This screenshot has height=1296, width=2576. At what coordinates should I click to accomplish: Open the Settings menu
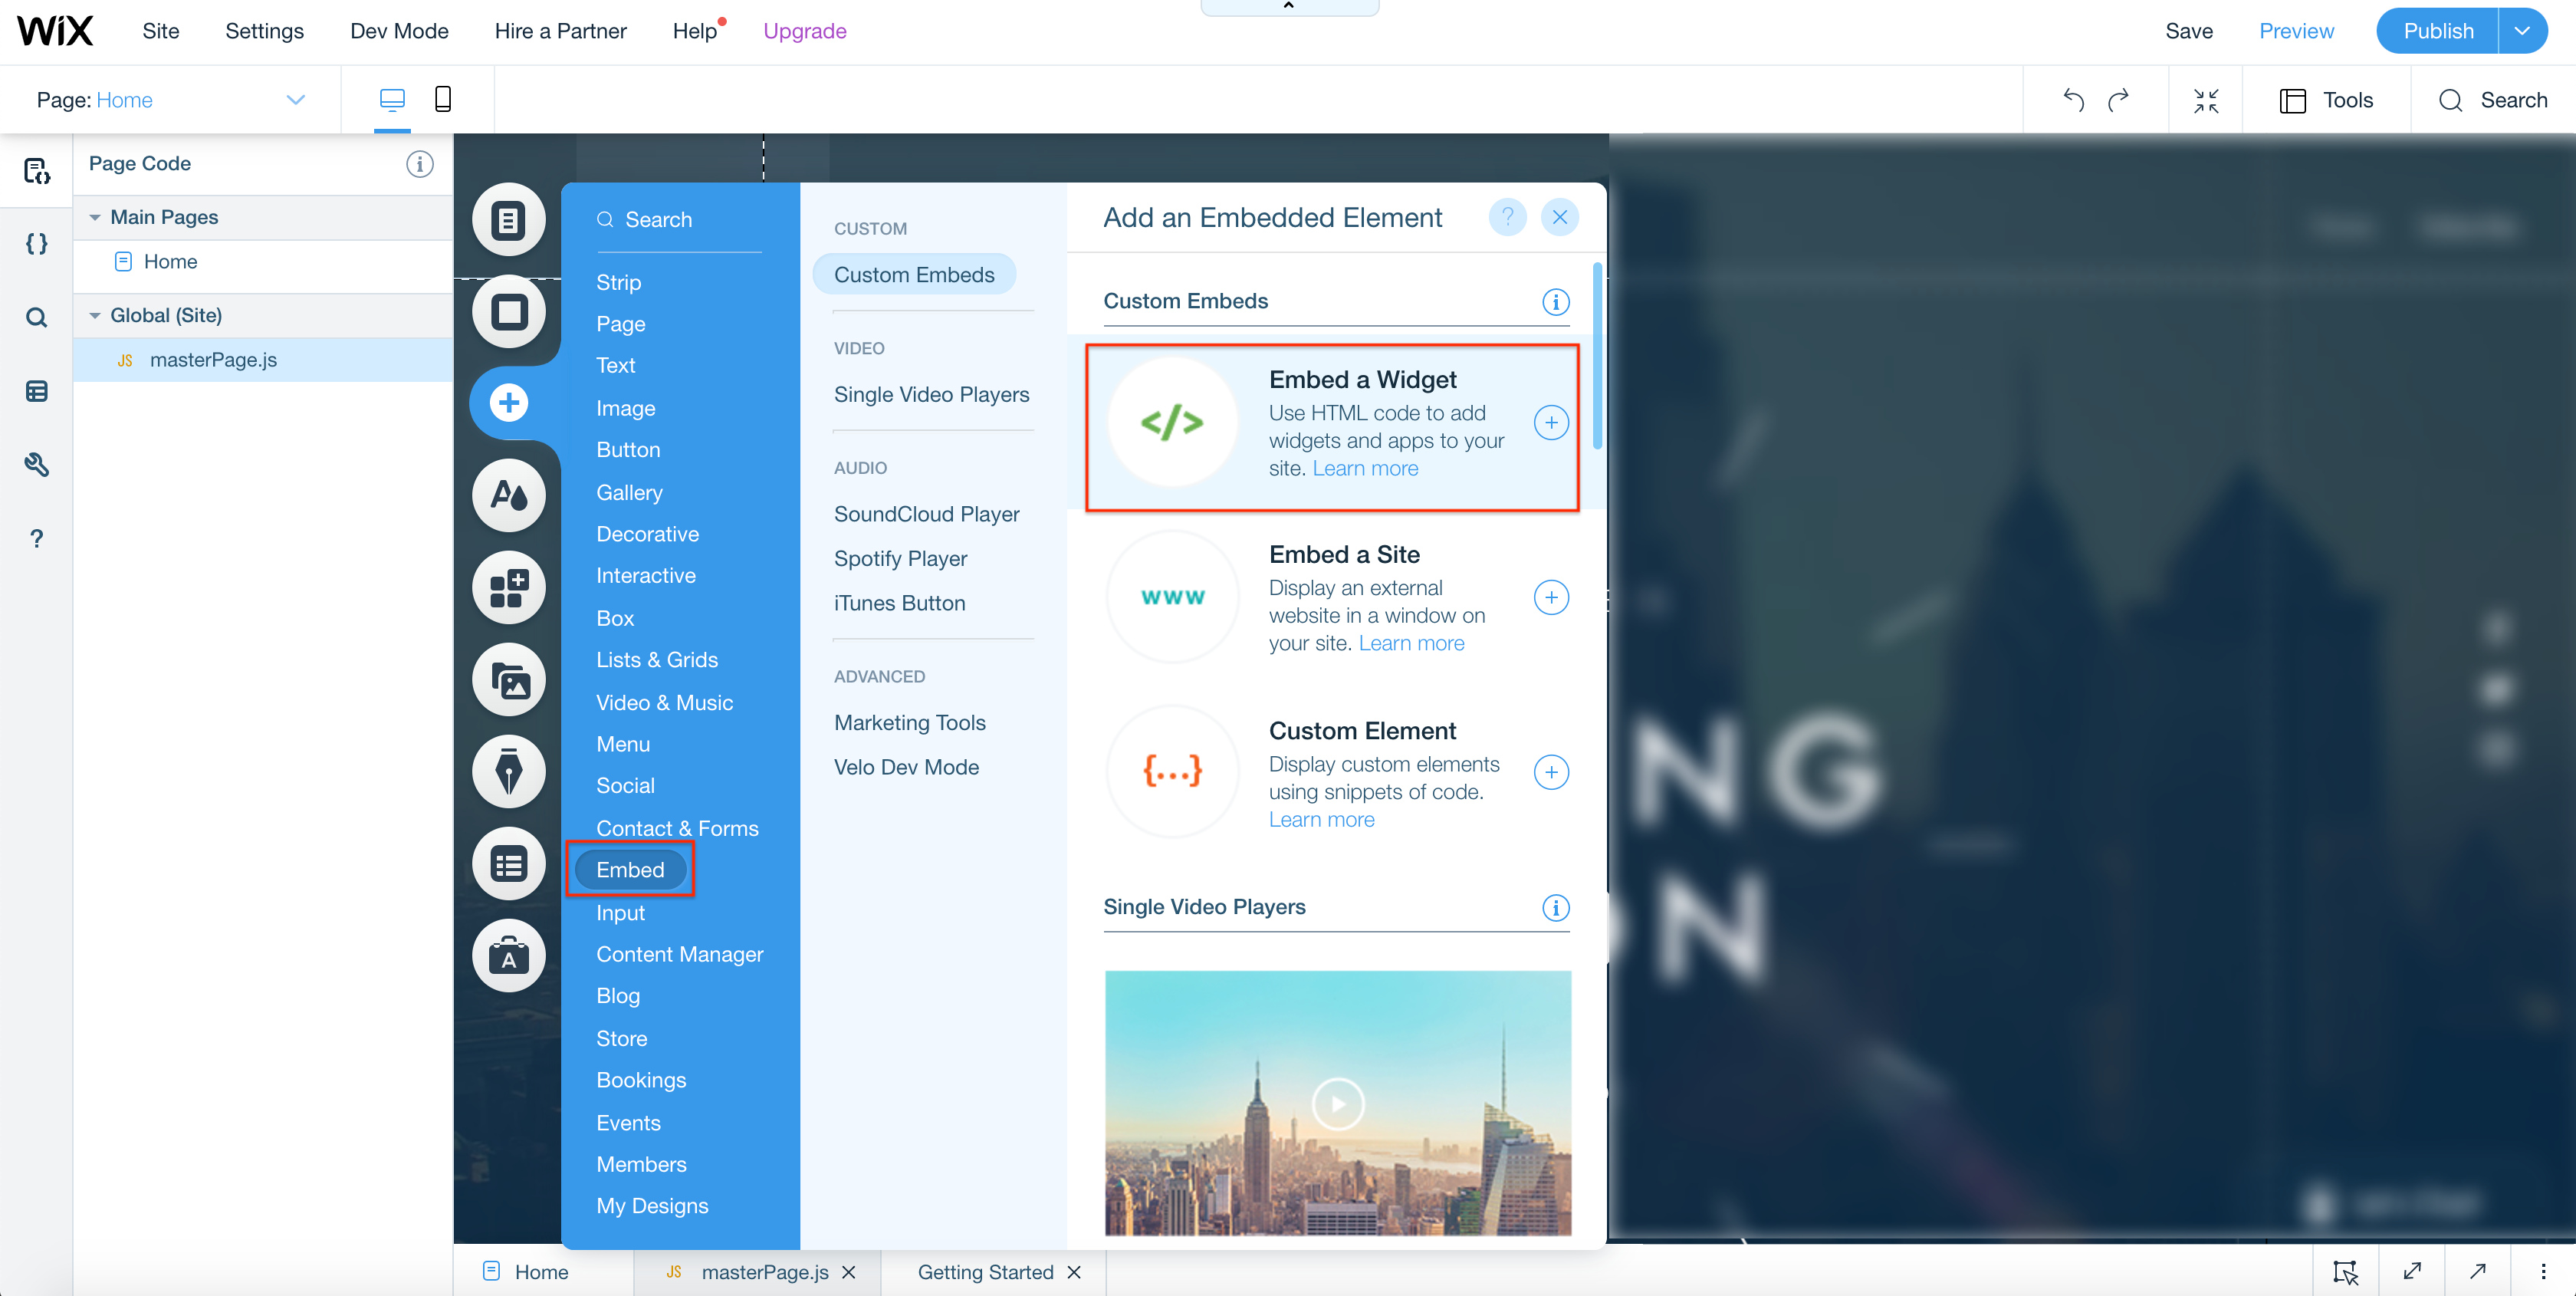264,31
